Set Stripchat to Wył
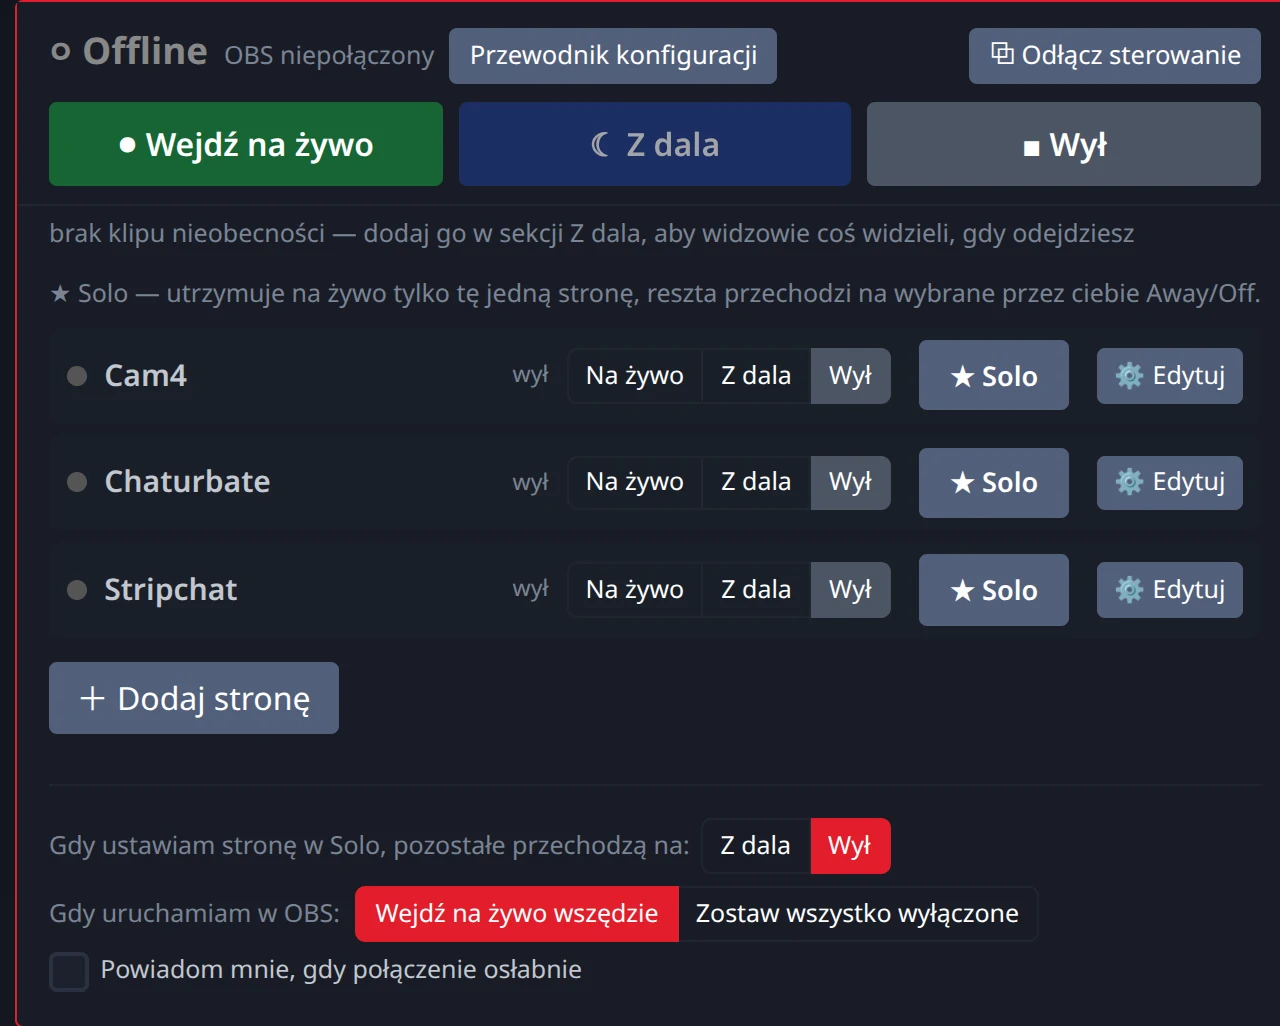This screenshot has height=1026, width=1280. point(850,590)
